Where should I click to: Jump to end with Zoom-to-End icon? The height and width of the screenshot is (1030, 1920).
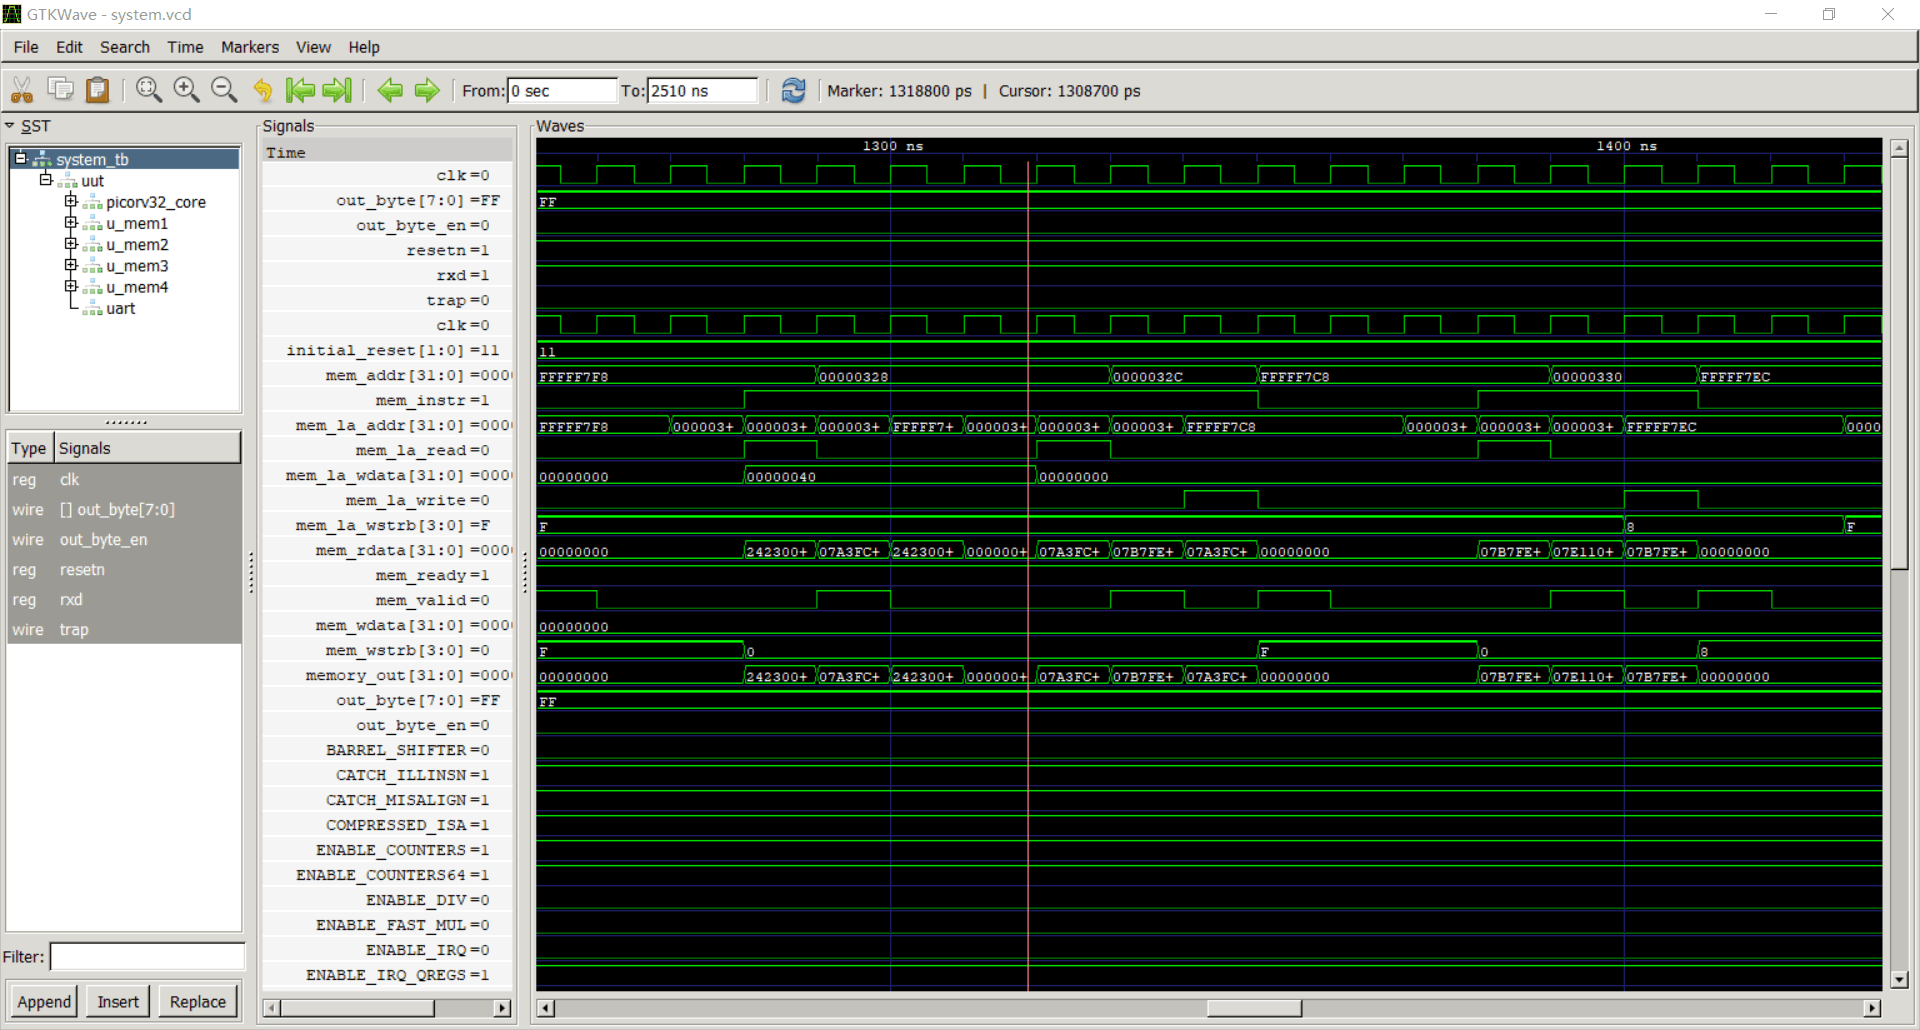337,90
